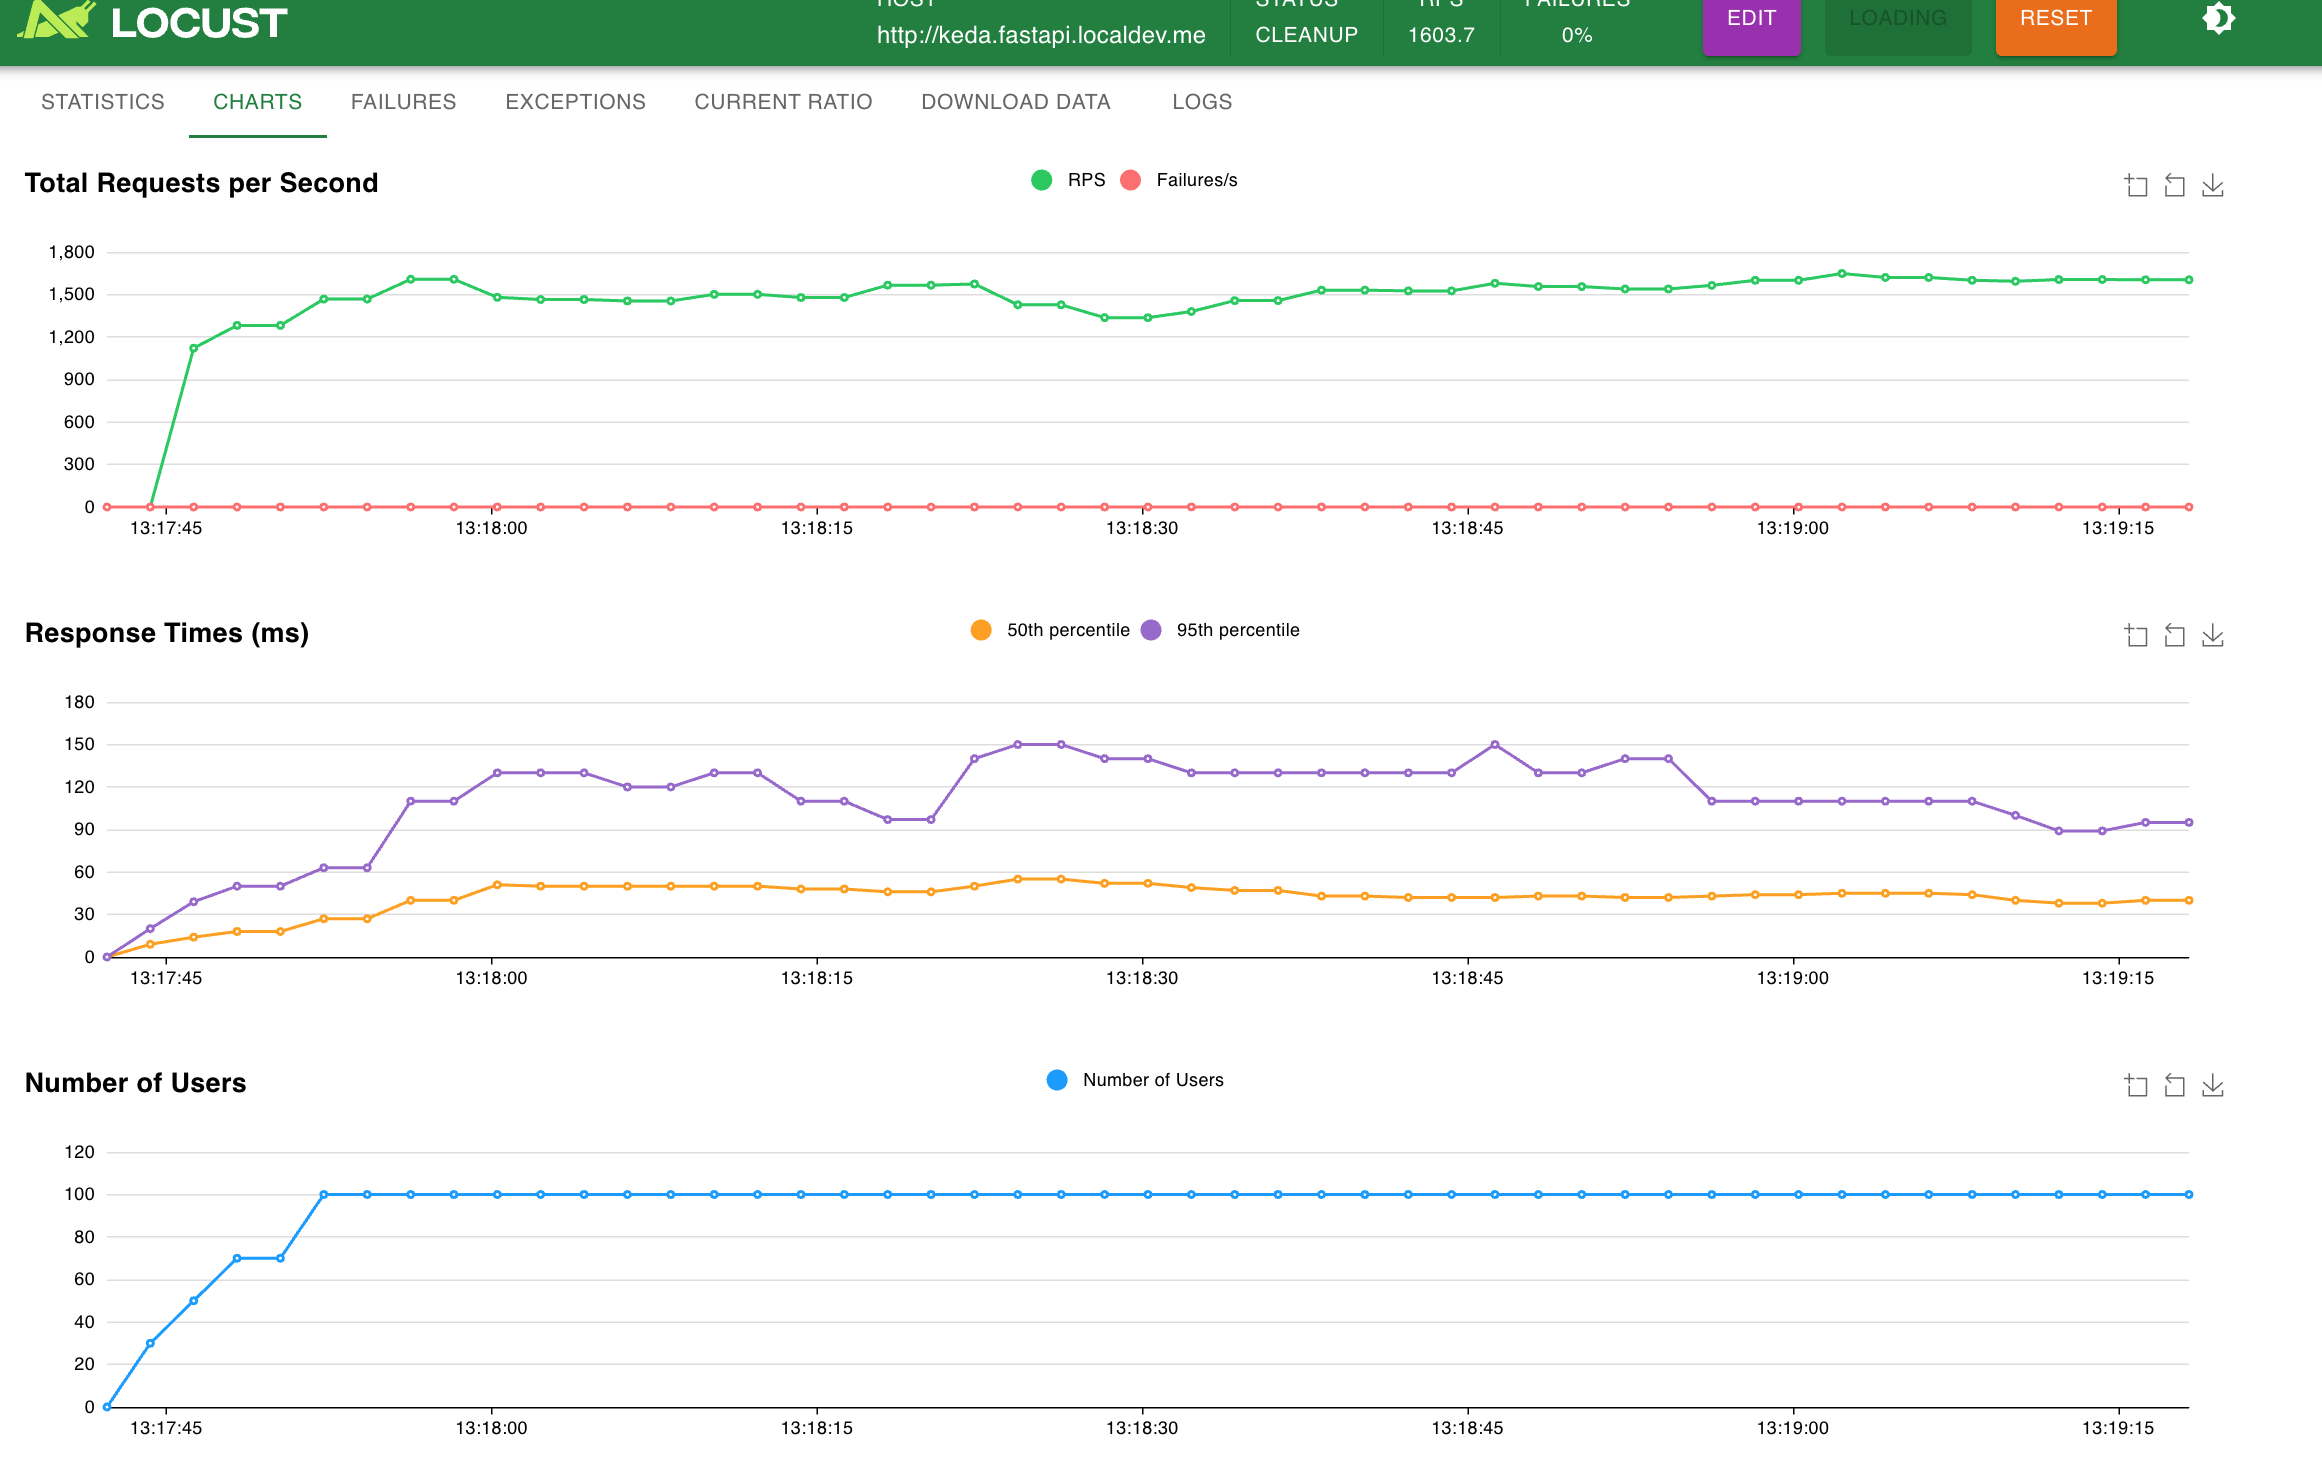
Task: Click zoom icon on Total Requests chart
Action: pos(2136,185)
